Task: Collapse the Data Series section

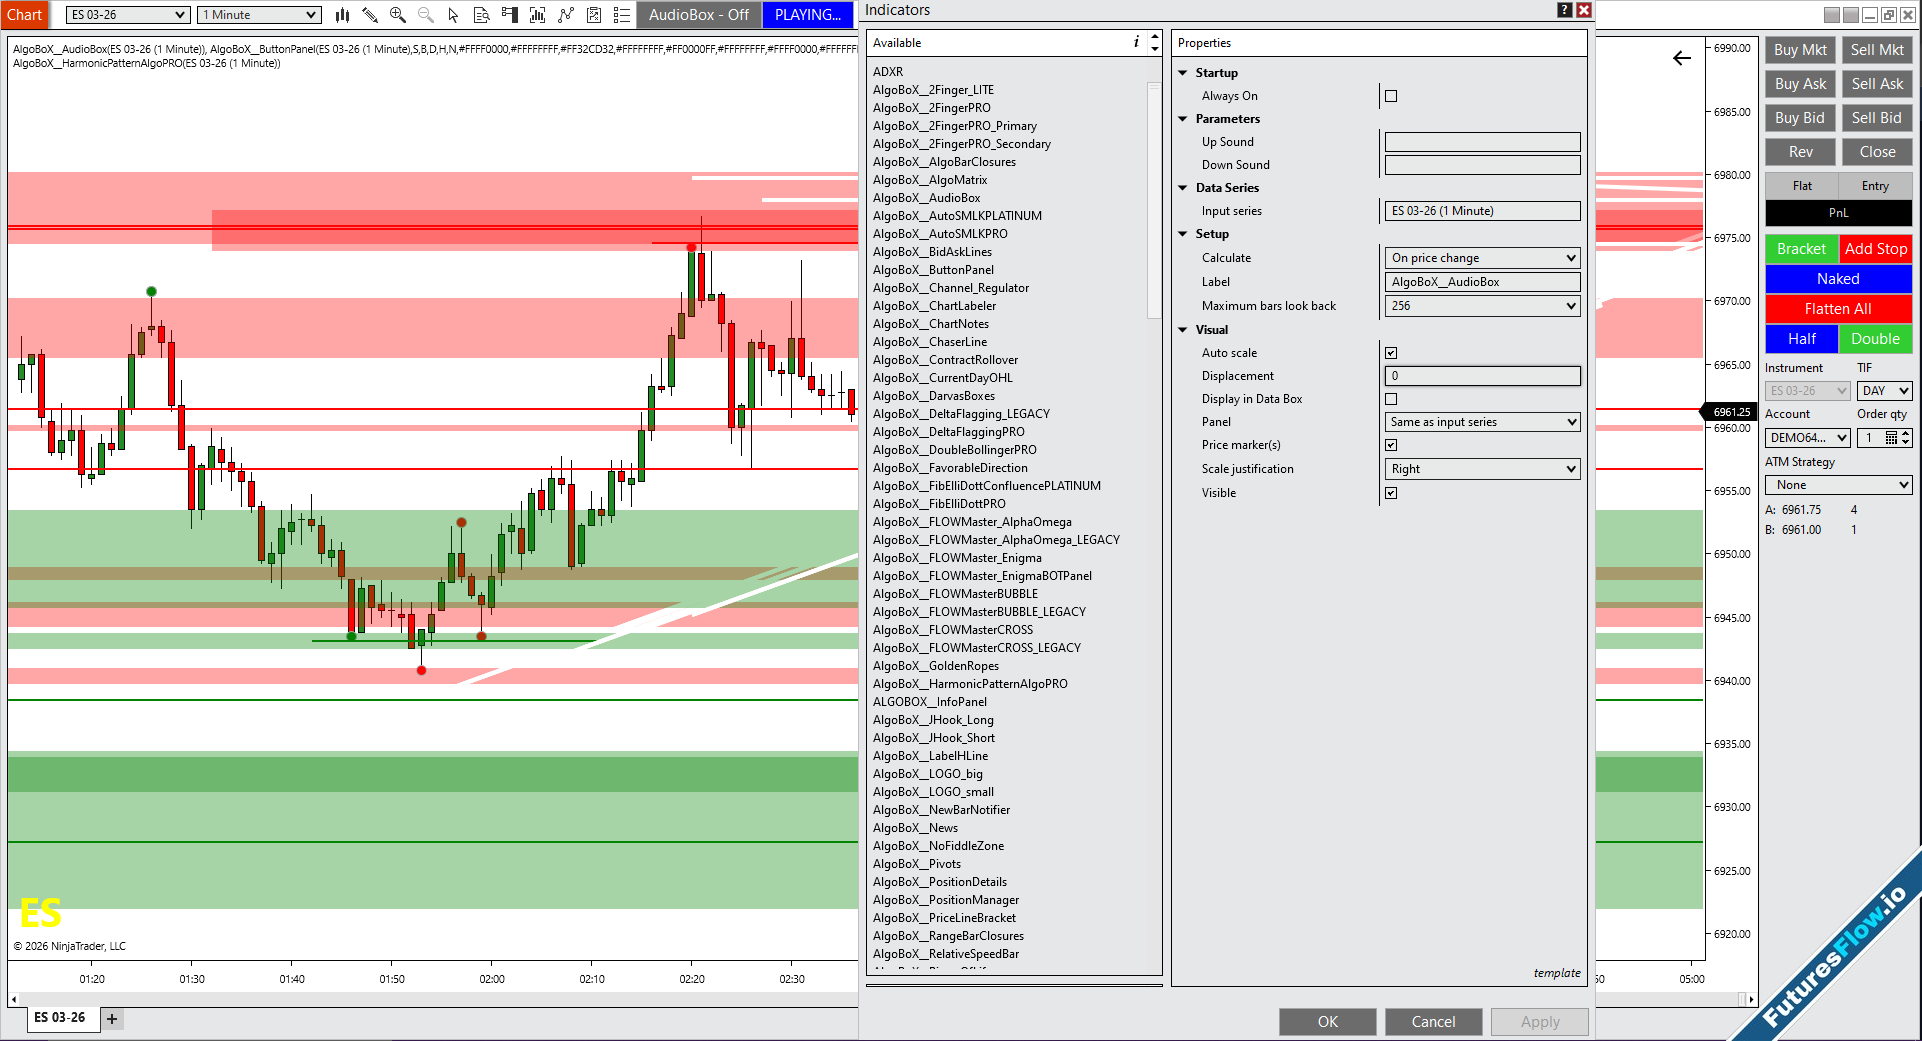Action: 1184,188
